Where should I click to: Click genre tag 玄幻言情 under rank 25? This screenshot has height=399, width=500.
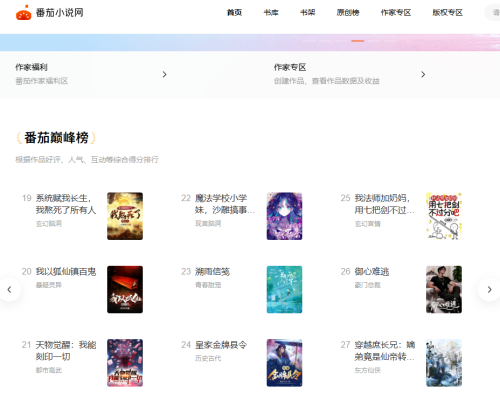coord(367,224)
